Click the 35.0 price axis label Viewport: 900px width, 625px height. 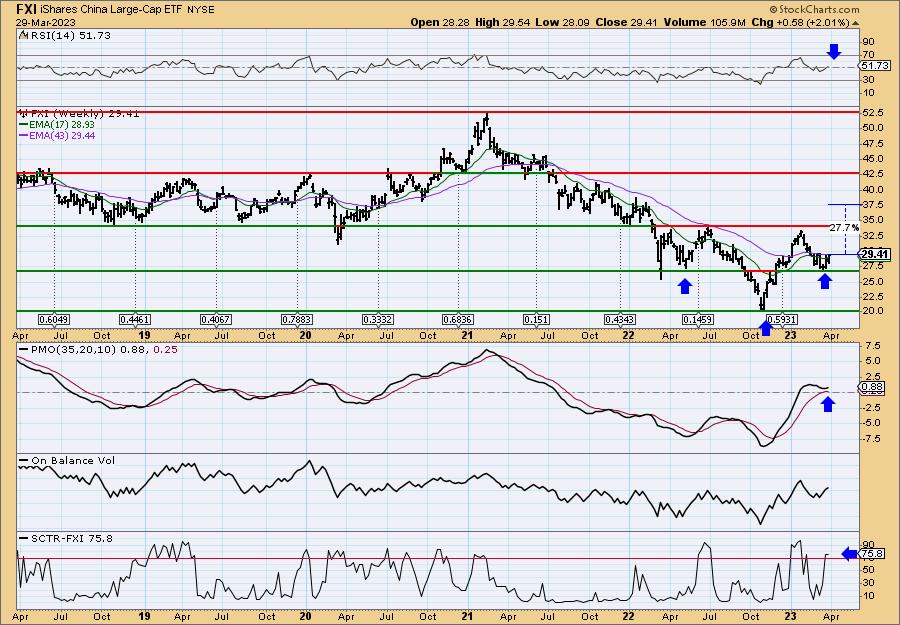point(872,219)
